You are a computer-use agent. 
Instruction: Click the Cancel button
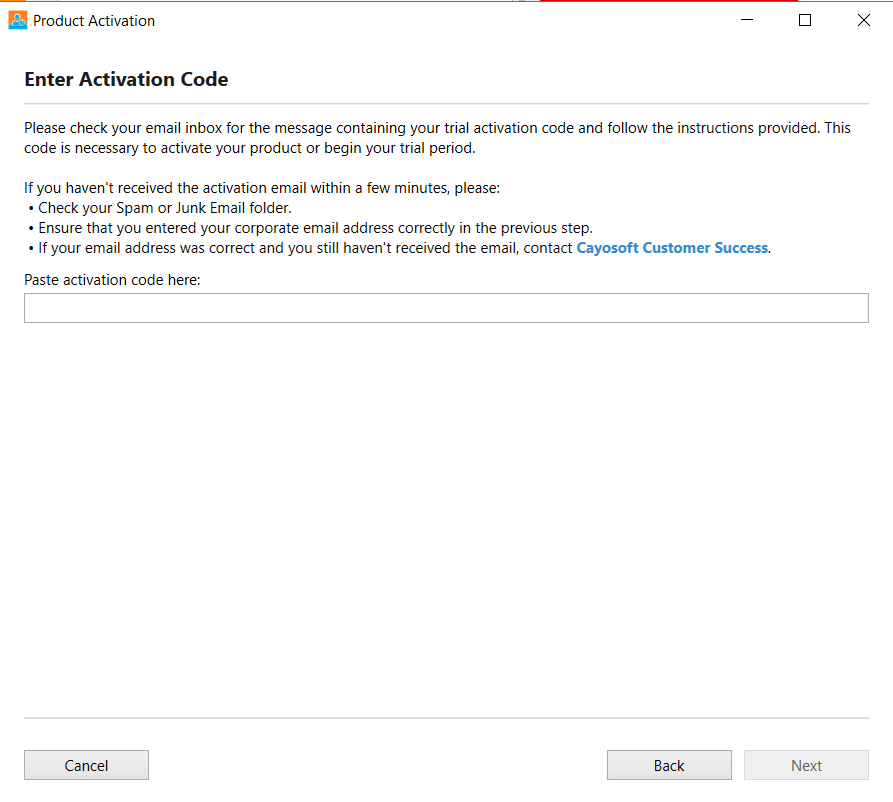[x=86, y=765]
